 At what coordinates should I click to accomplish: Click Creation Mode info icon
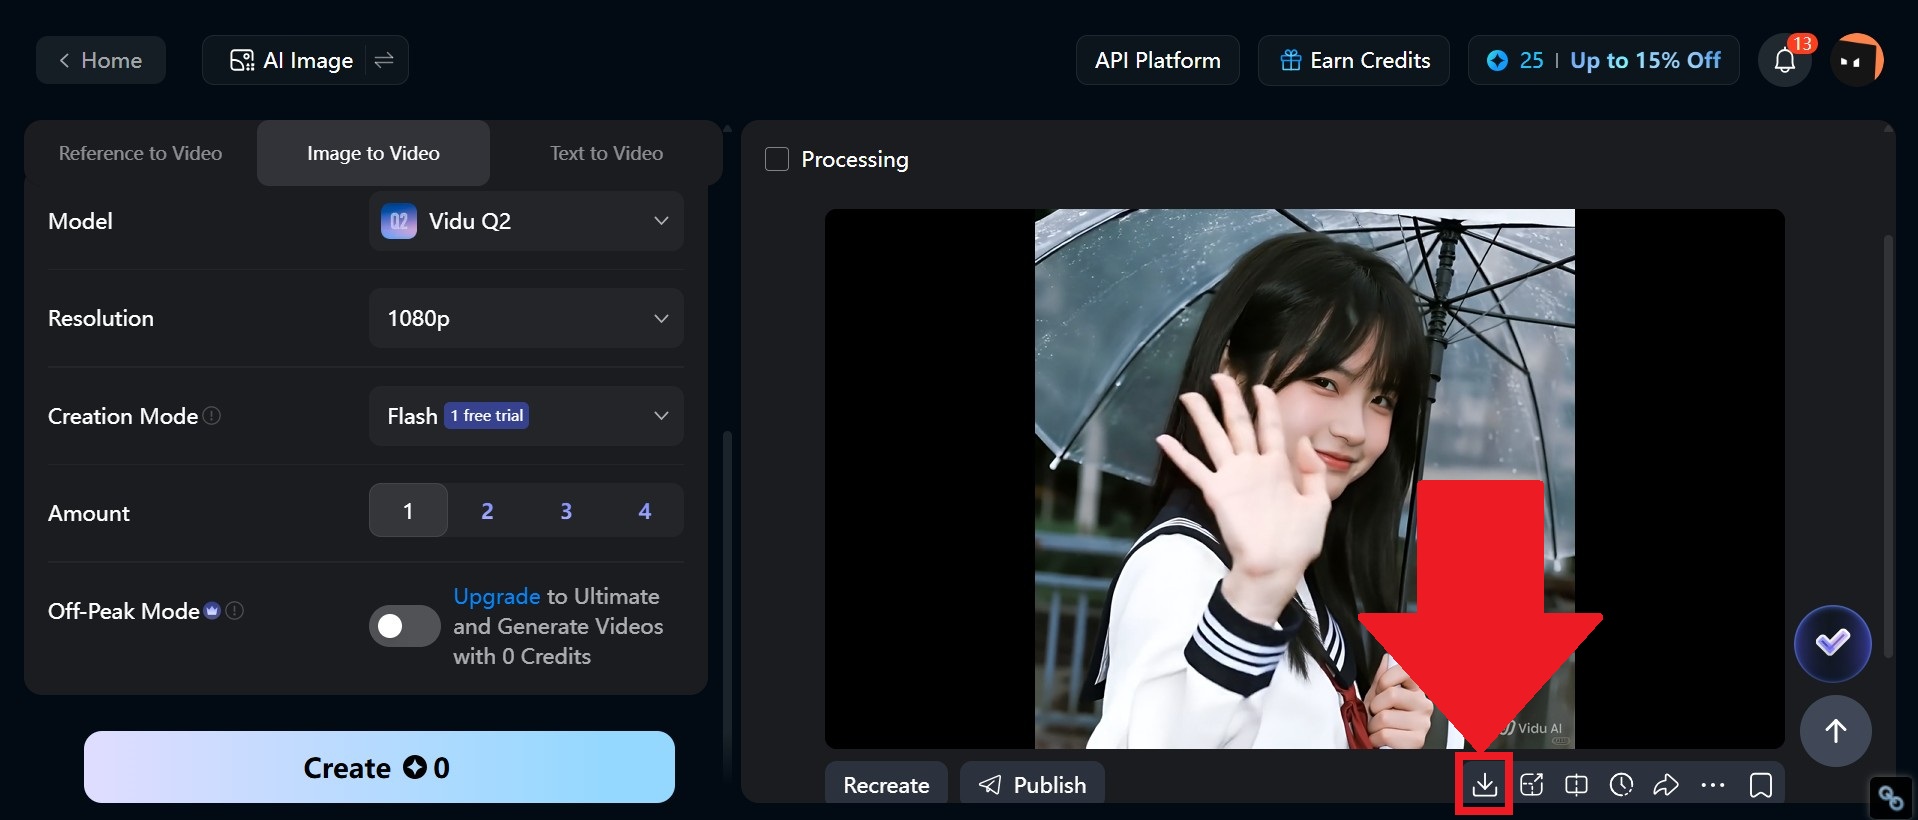point(212,415)
